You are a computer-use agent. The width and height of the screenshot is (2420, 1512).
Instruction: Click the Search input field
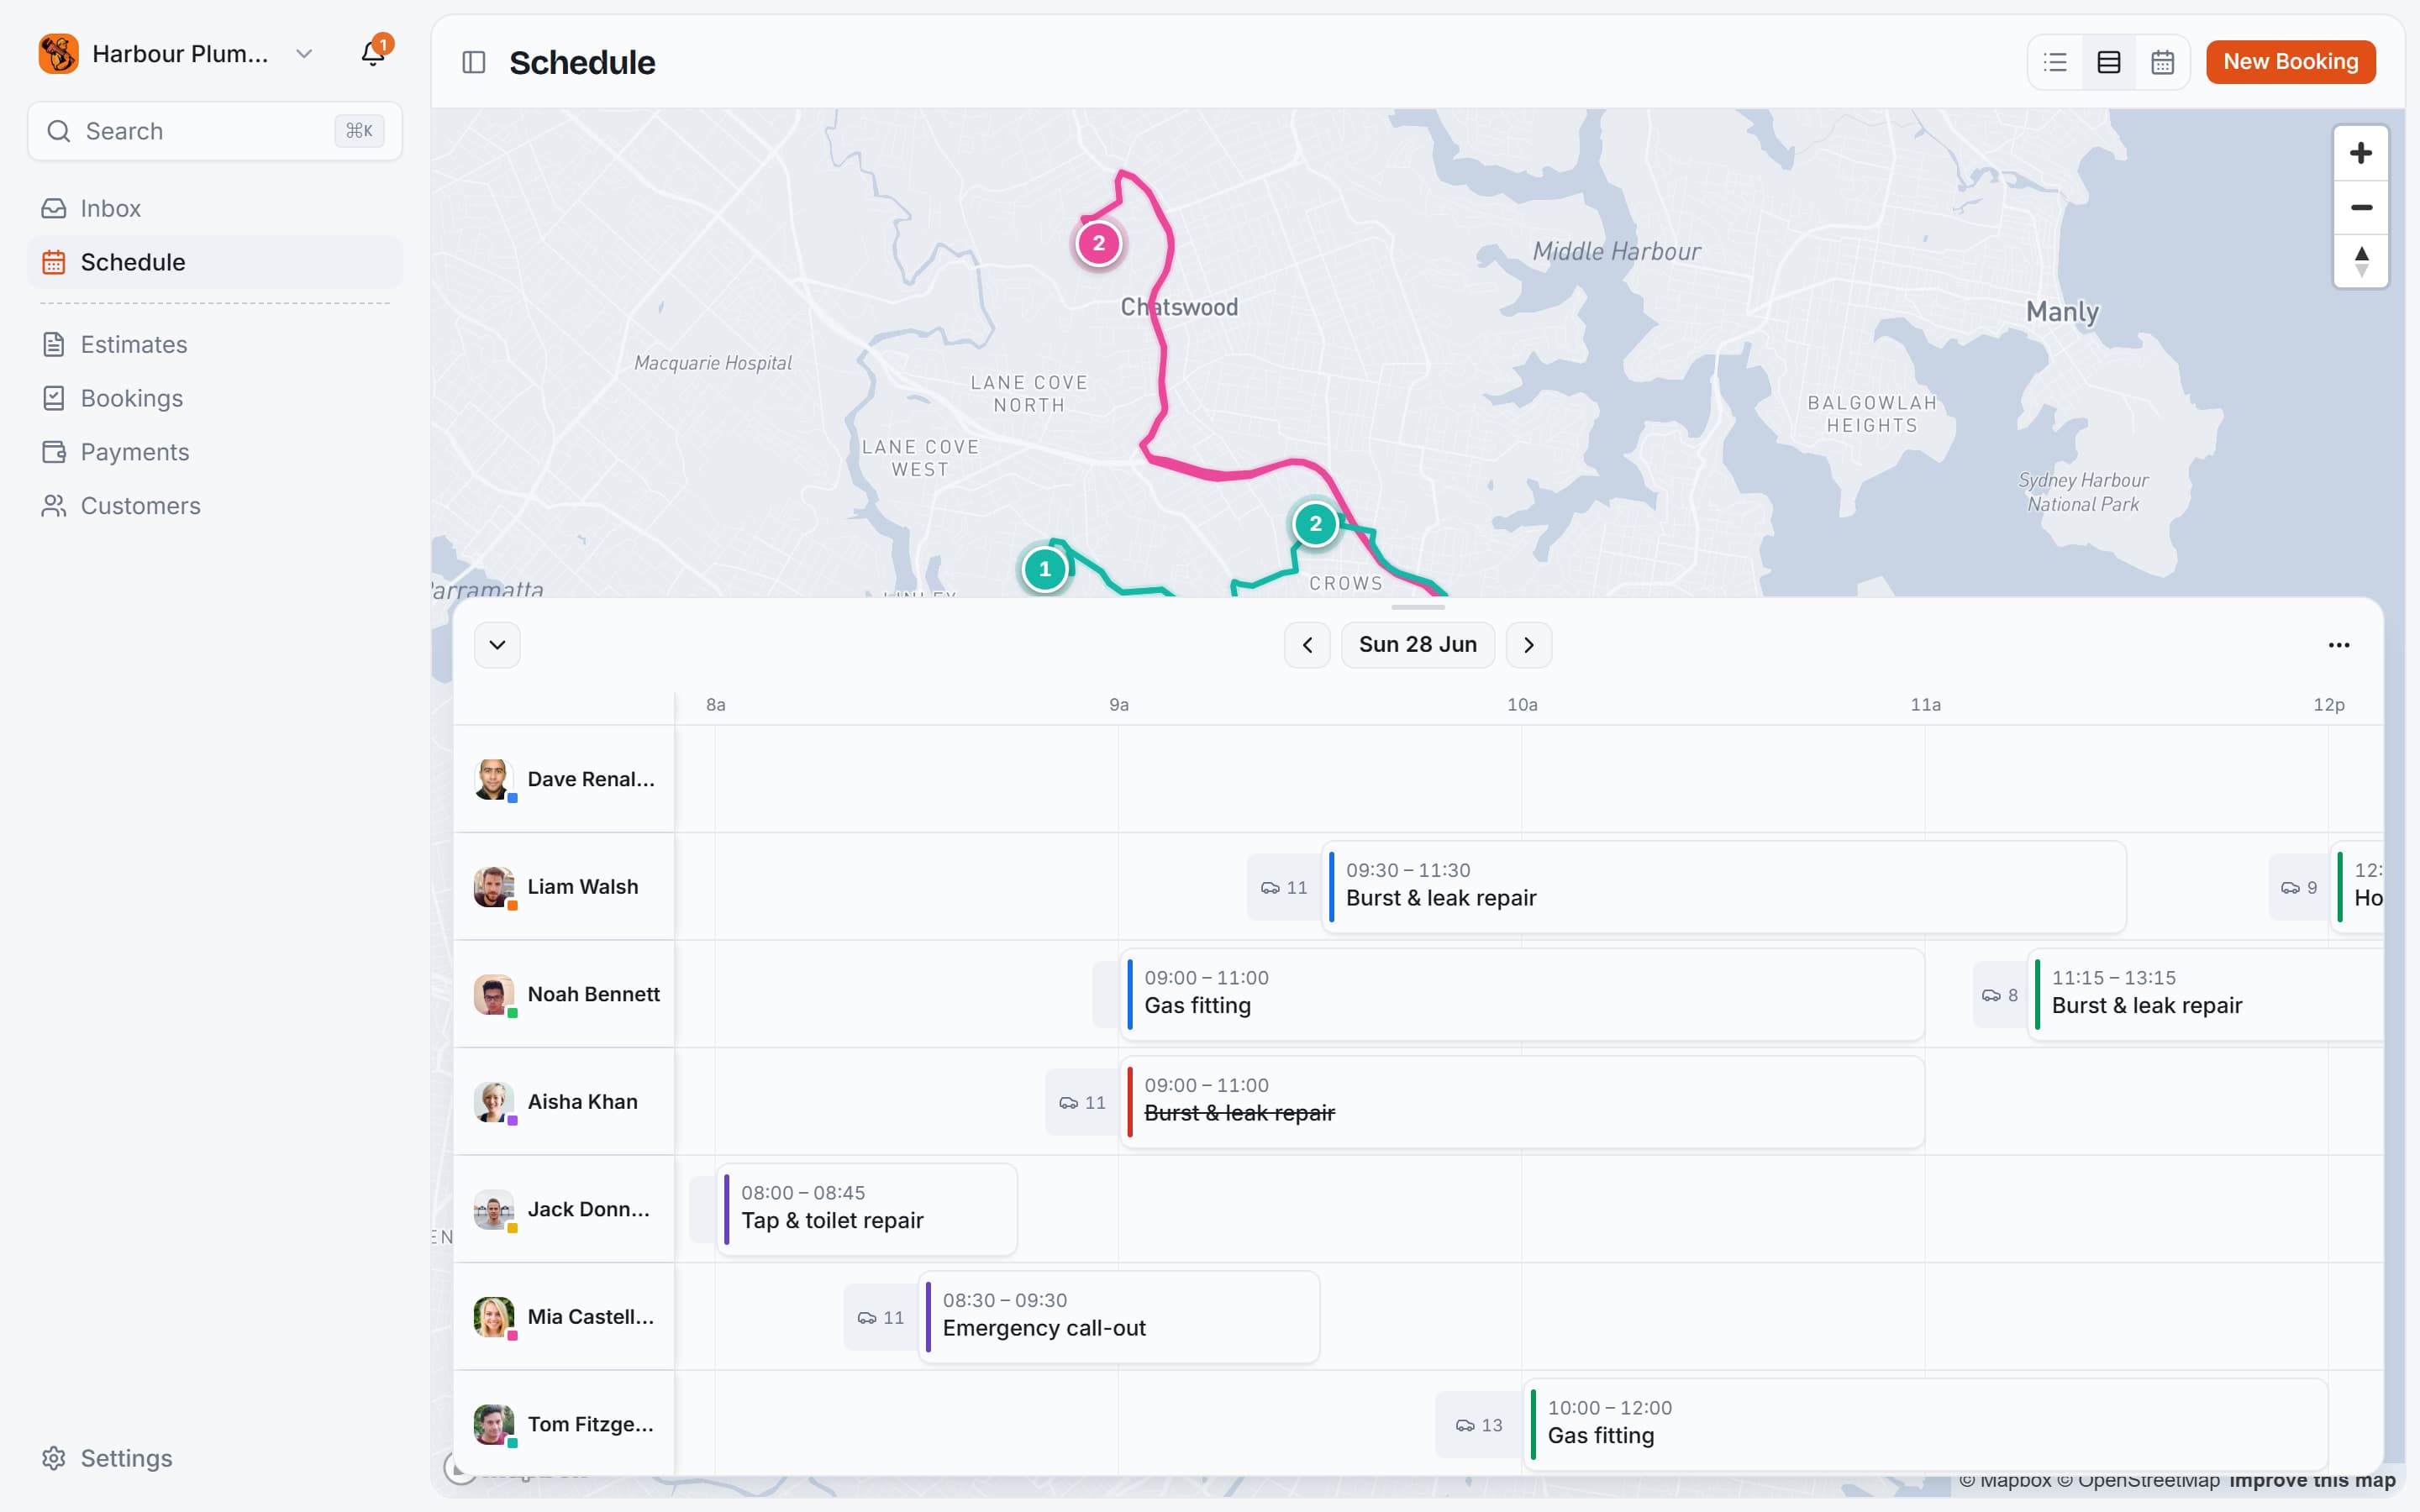(x=215, y=131)
